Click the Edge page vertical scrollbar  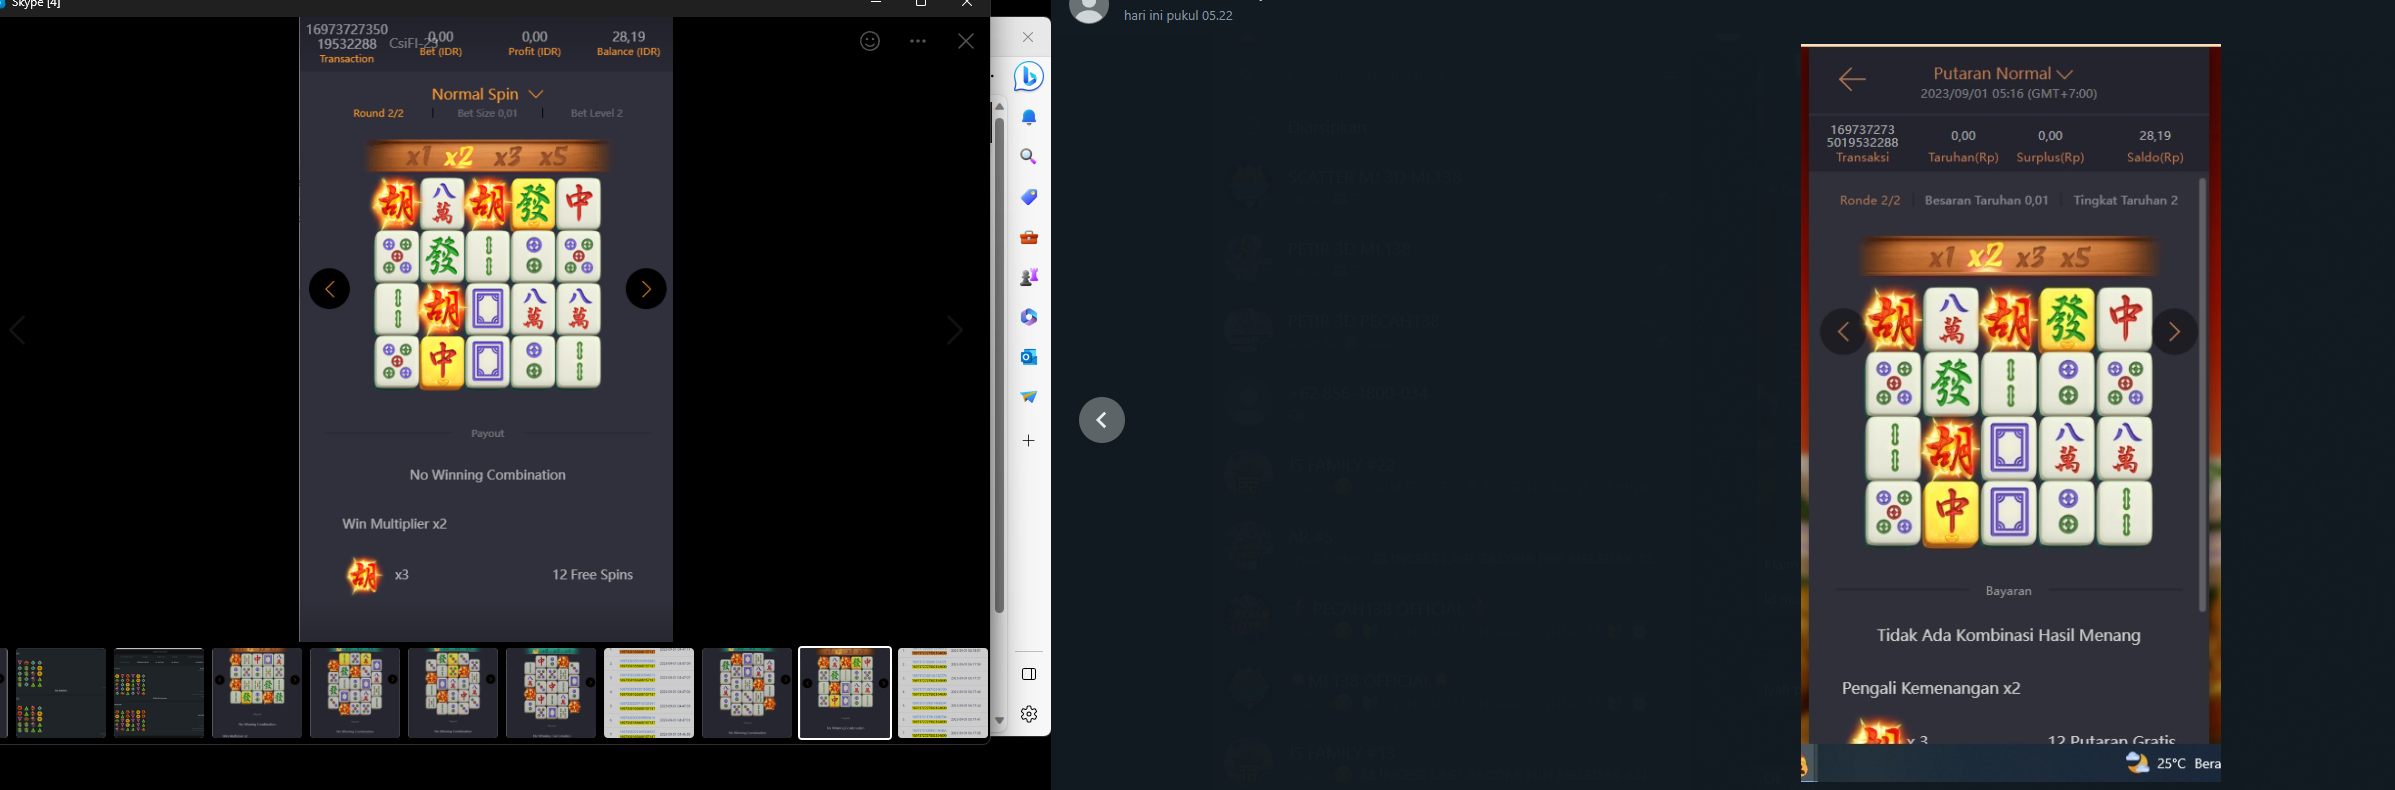(x=999, y=365)
